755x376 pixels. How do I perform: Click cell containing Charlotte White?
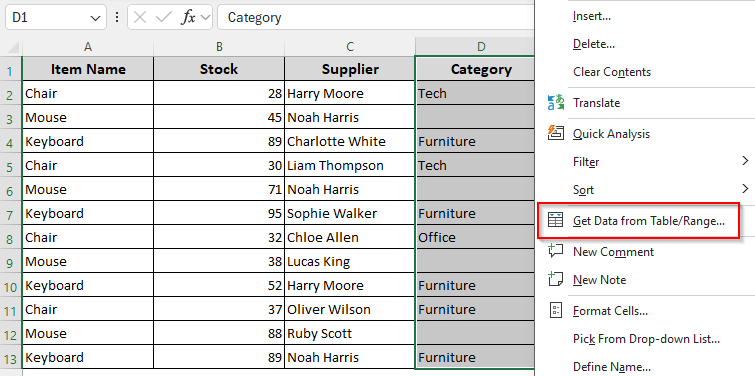[x=350, y=141]
